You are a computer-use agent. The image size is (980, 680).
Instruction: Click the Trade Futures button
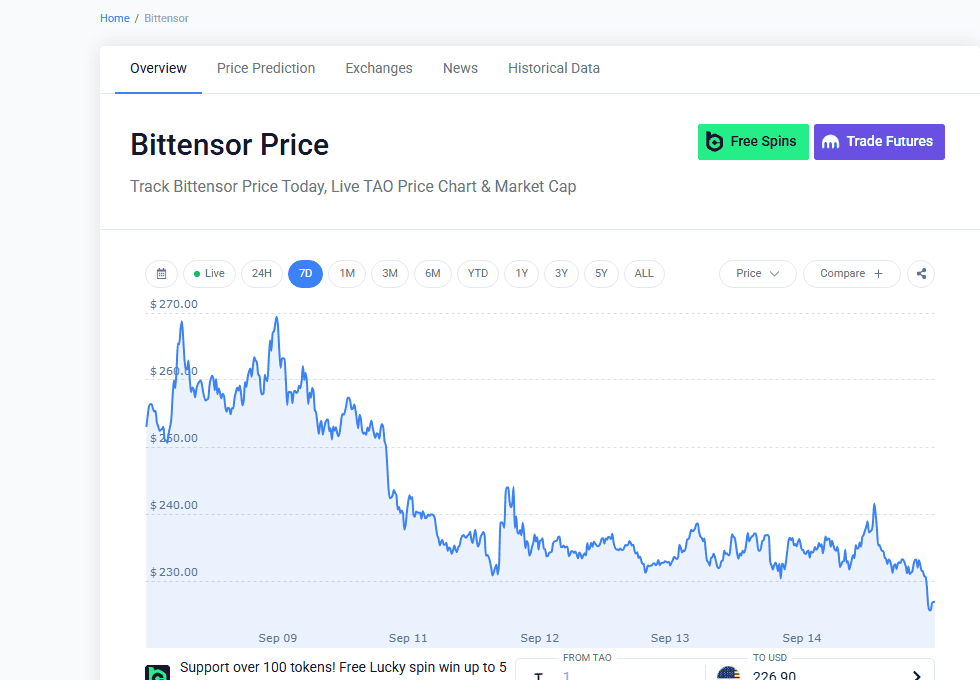879,142
